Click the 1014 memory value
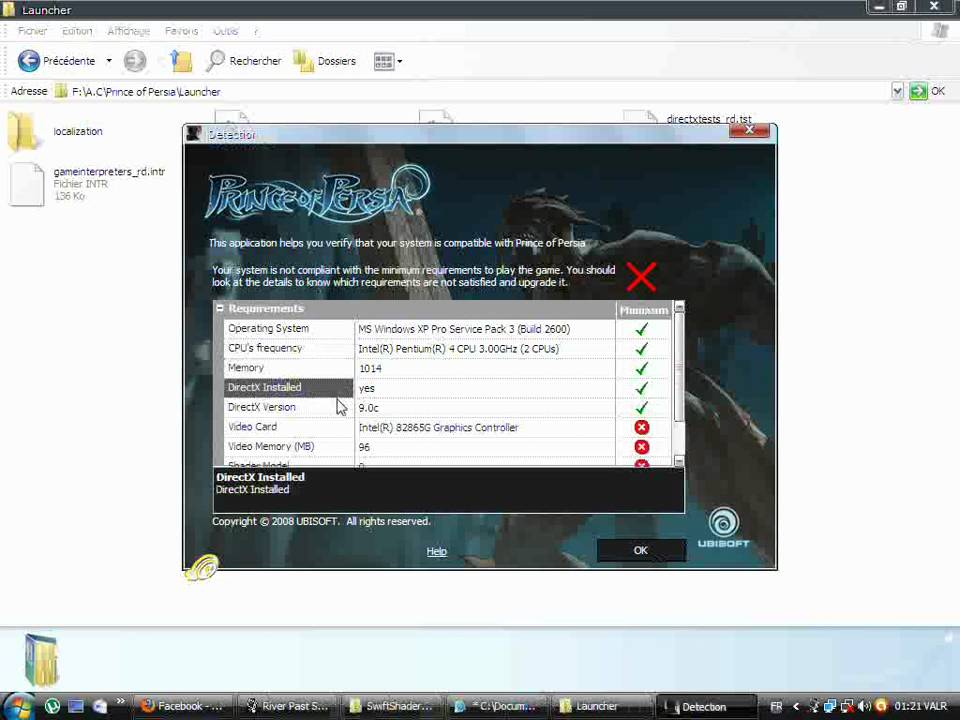 pos(370,369)
